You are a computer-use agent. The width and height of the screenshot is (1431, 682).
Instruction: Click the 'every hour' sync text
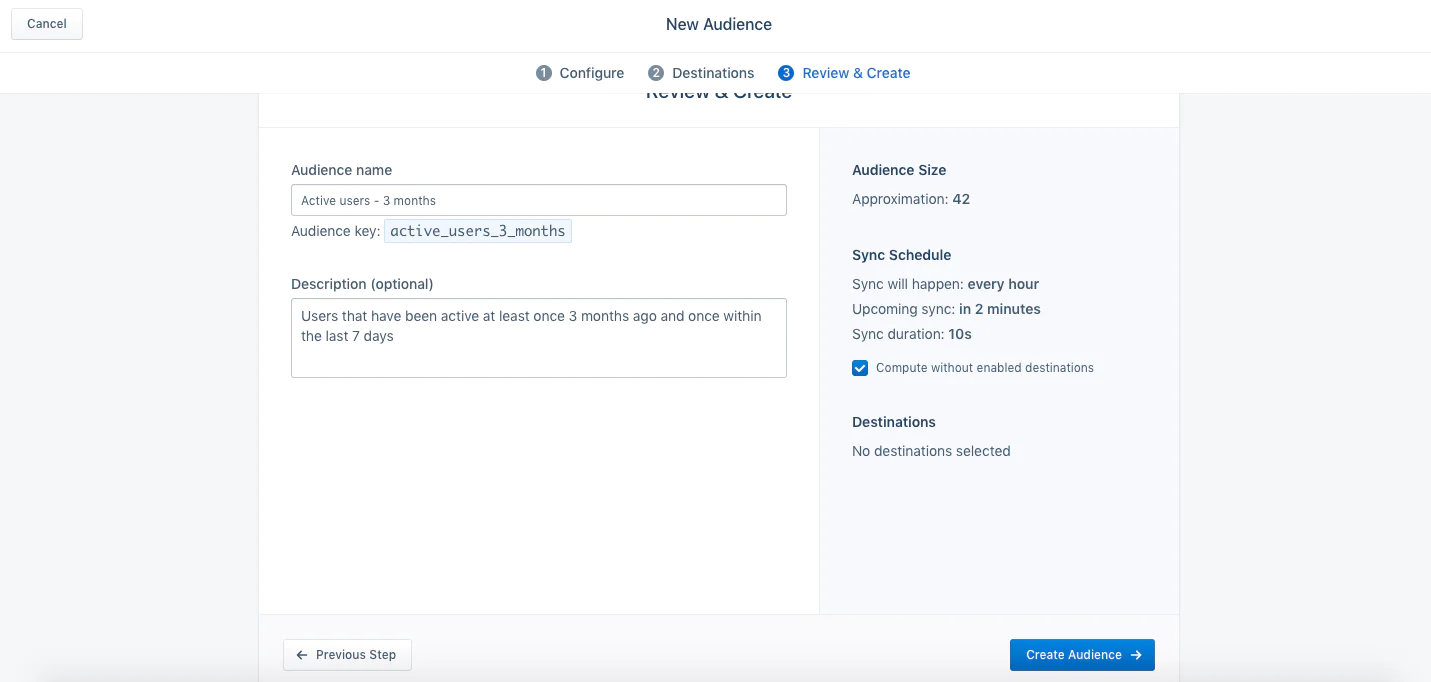click(1003, 284)
